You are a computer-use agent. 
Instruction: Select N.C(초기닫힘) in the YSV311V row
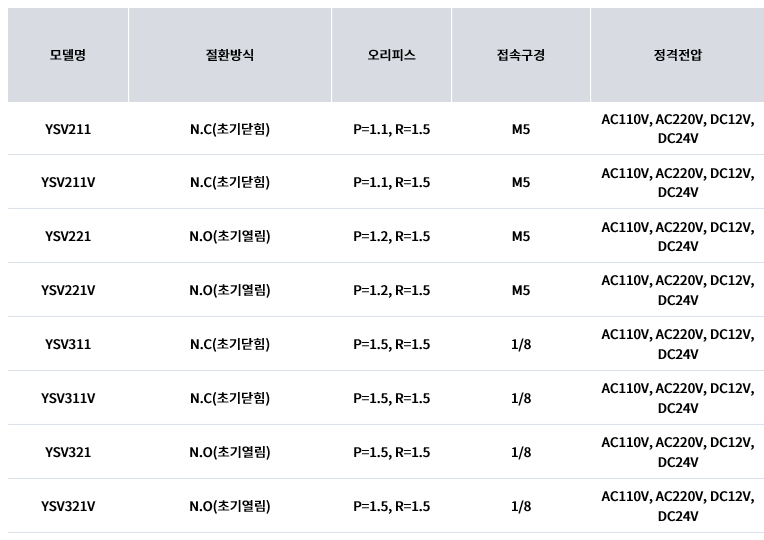pos(230,399)
